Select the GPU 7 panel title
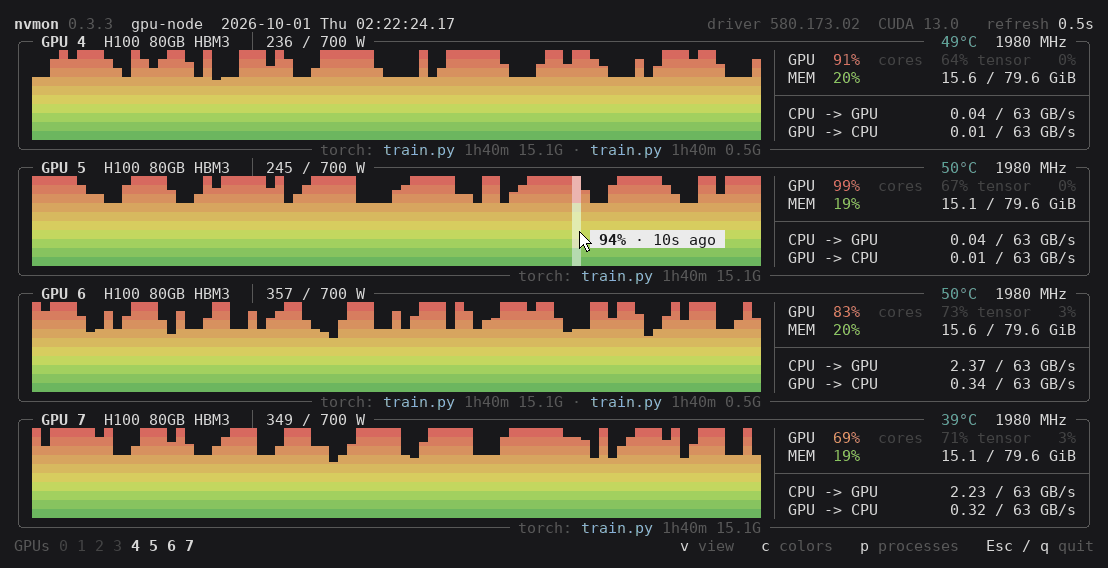Viewport: 1108px width, 568px height. pos(64,419)
